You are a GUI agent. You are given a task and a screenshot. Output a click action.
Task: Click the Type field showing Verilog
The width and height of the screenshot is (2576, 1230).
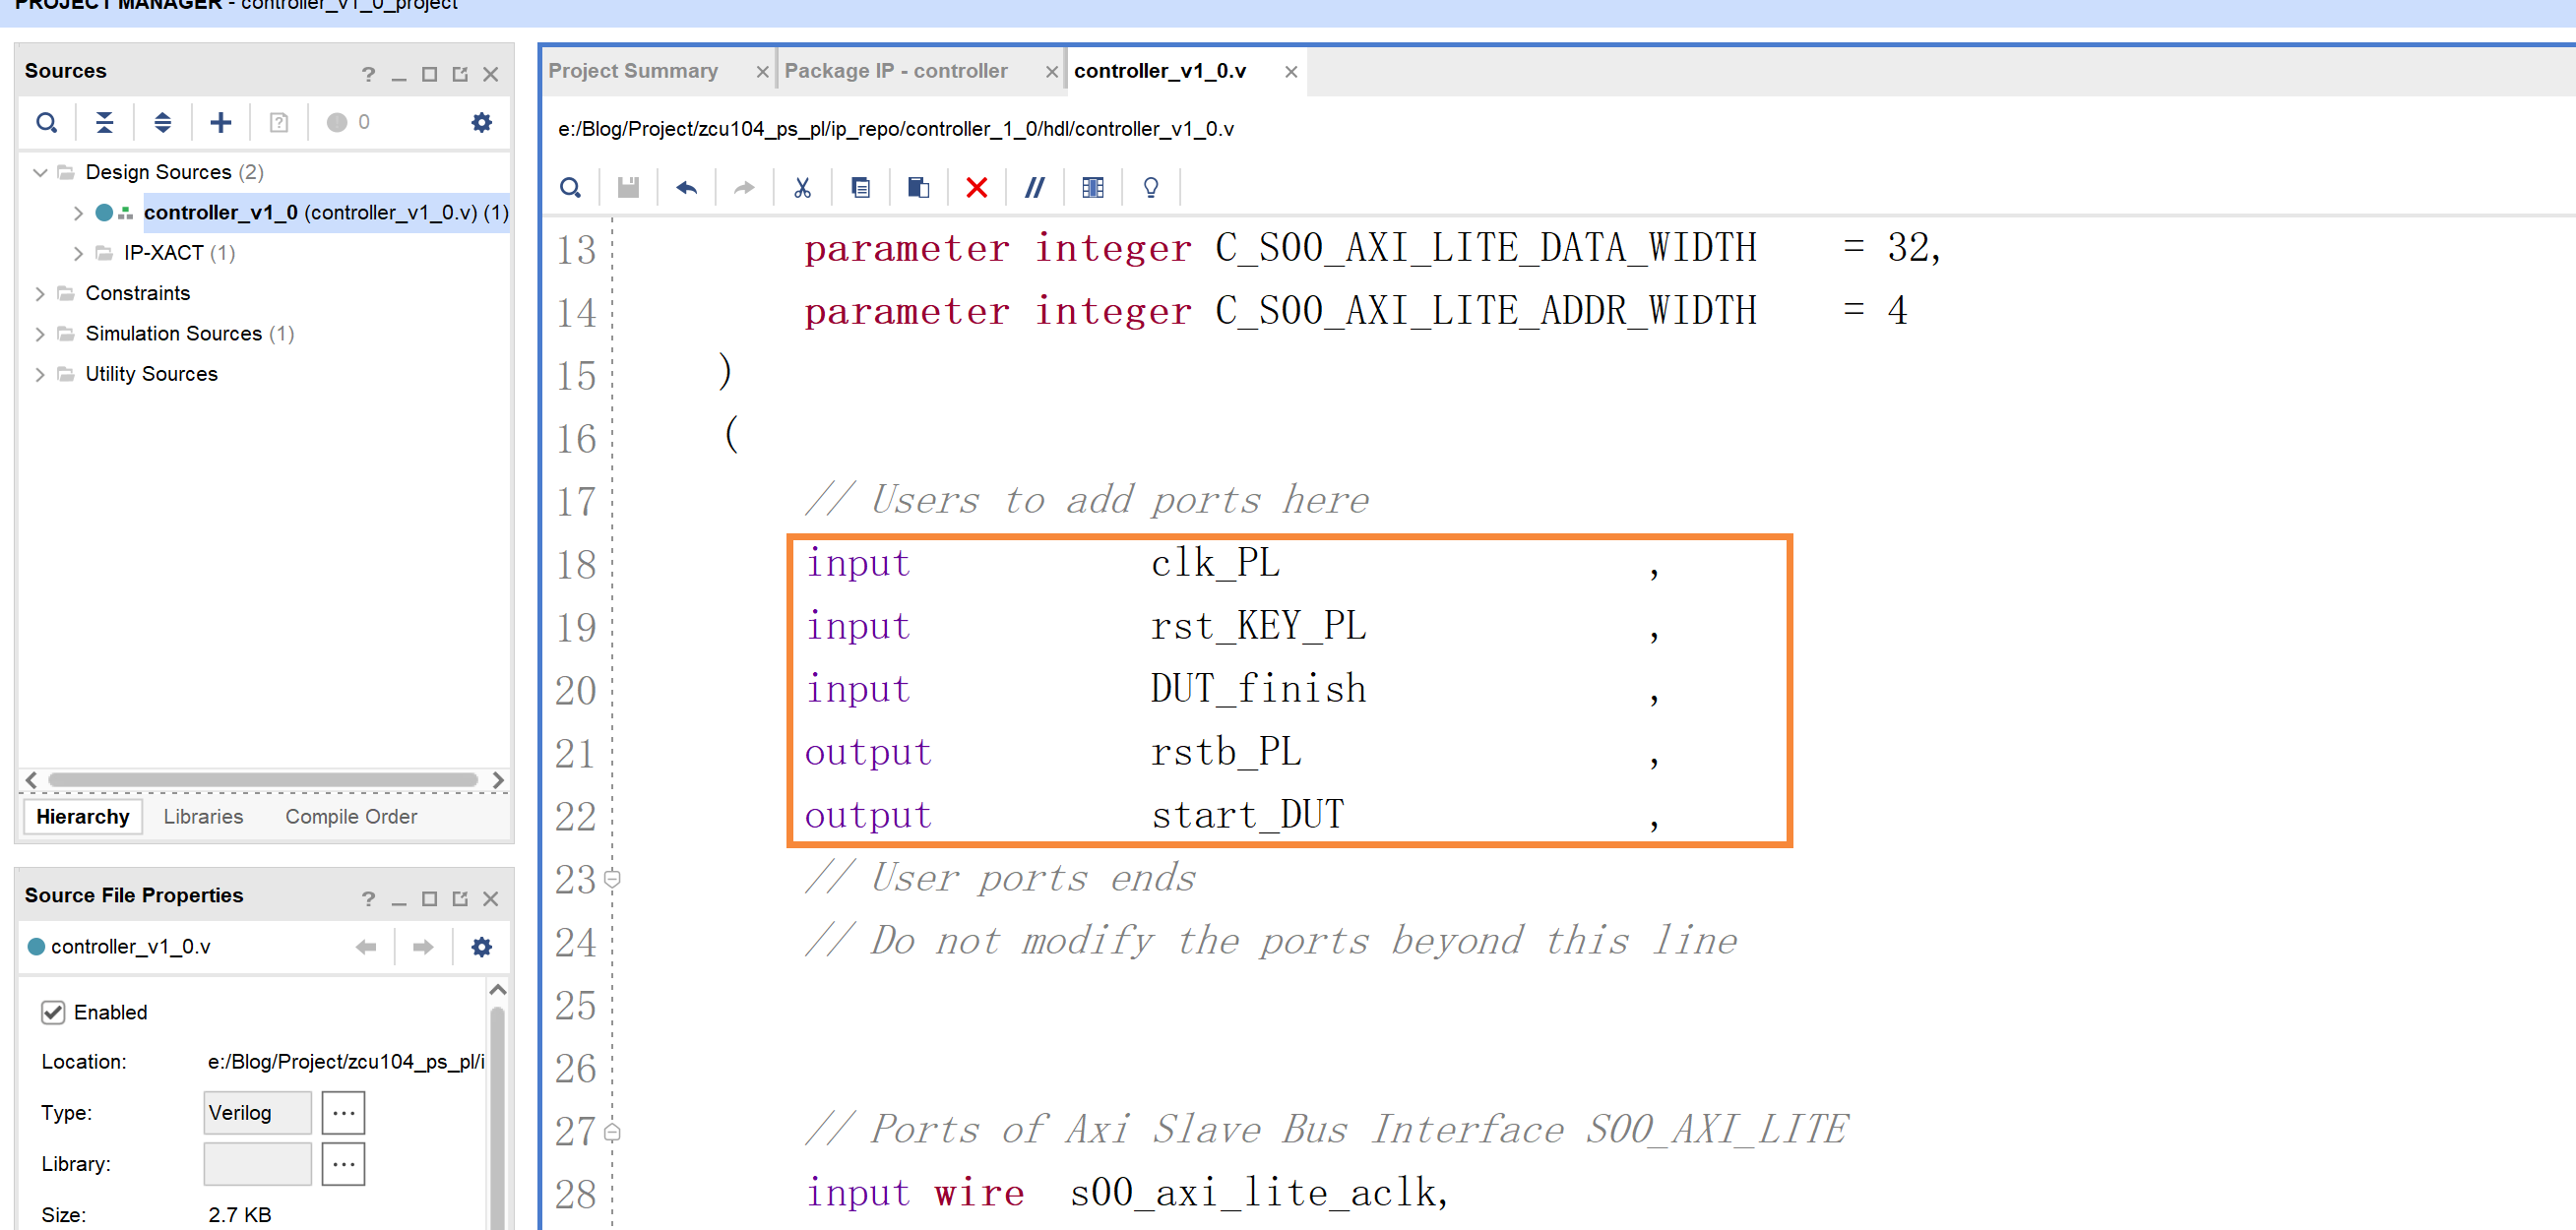click(x=257, y=1112)
